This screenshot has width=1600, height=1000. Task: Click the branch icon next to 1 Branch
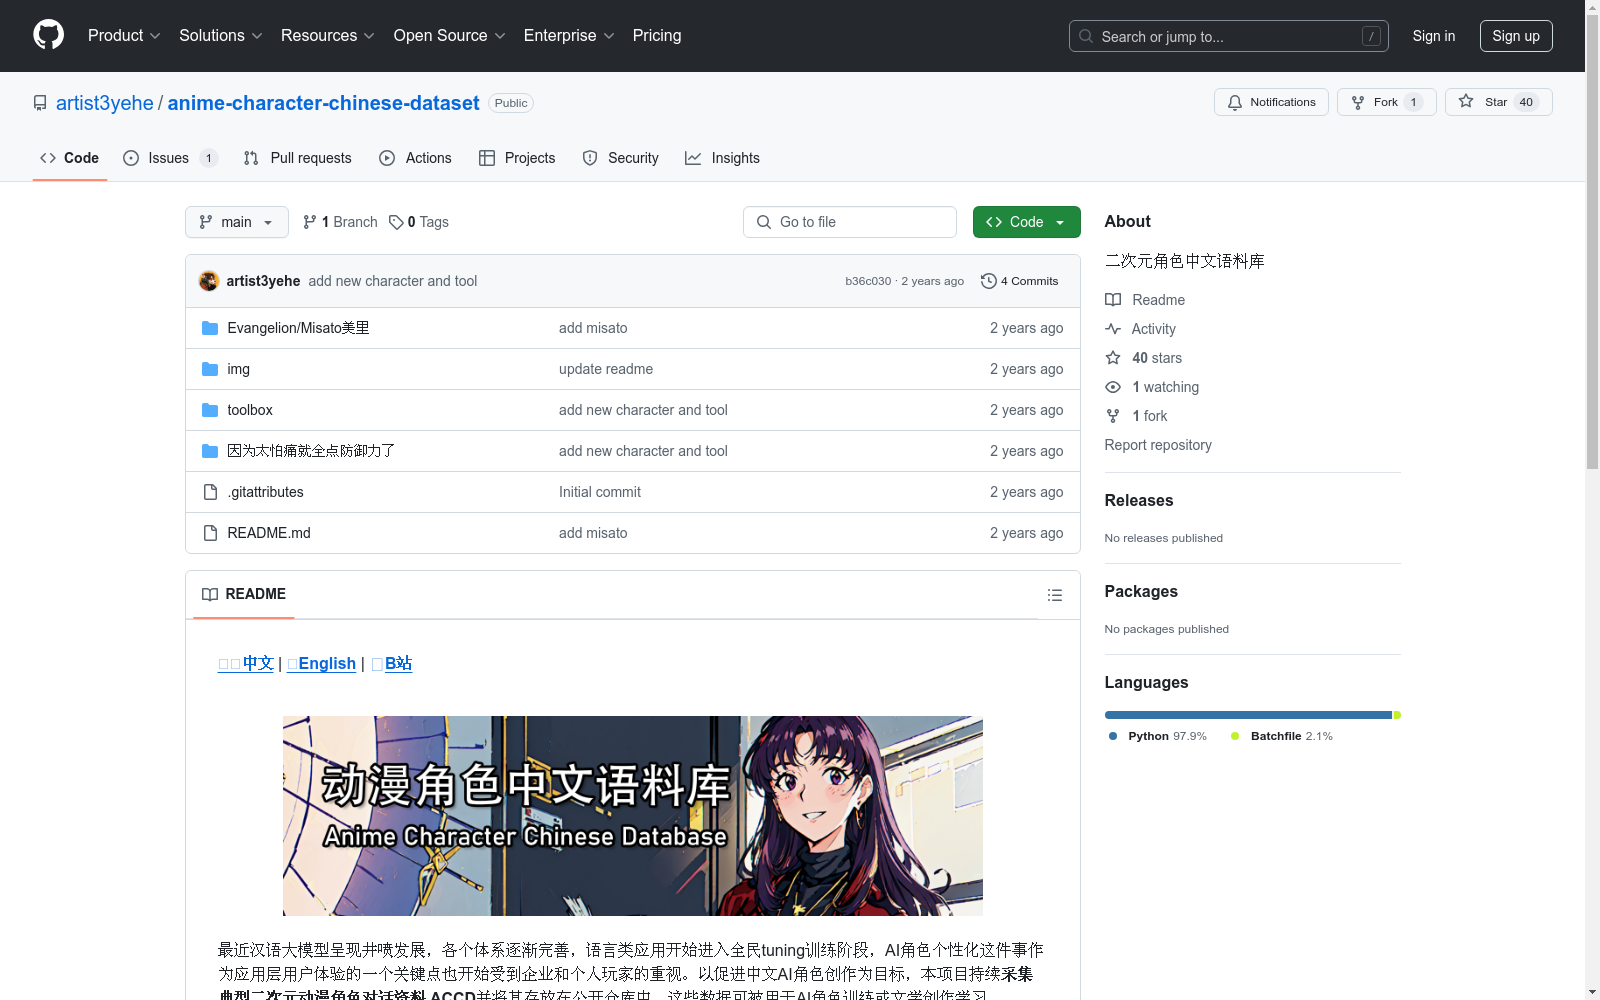[310, 222]
